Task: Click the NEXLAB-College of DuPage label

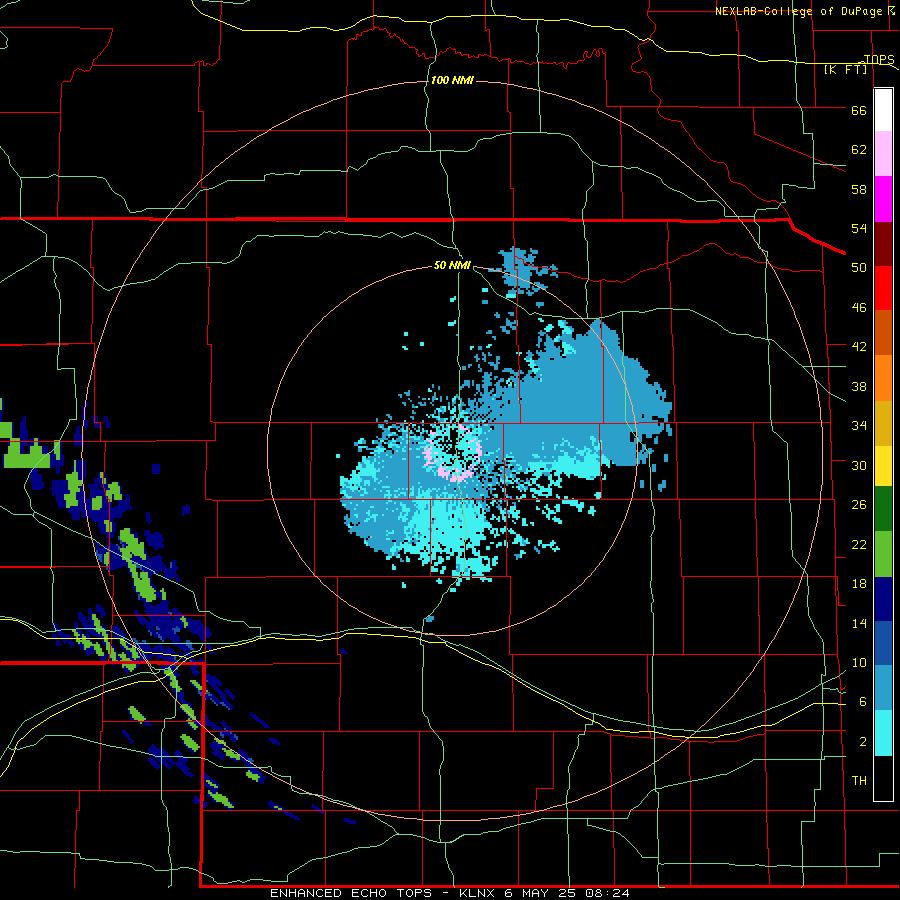Action: point(801,11)
